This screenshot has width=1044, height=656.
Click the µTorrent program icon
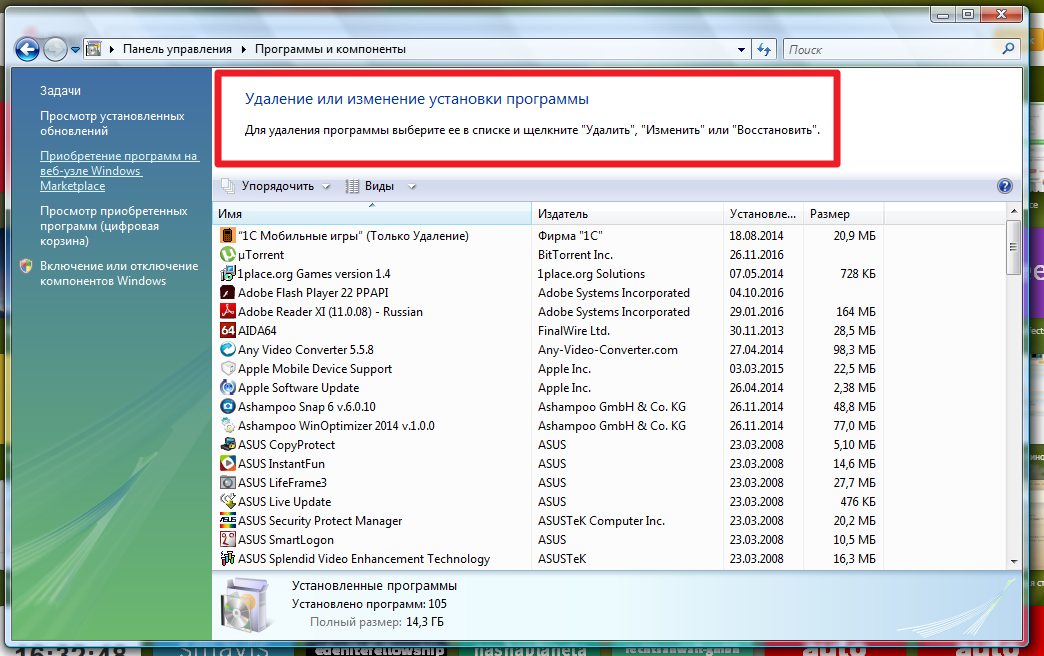point(228,254)
